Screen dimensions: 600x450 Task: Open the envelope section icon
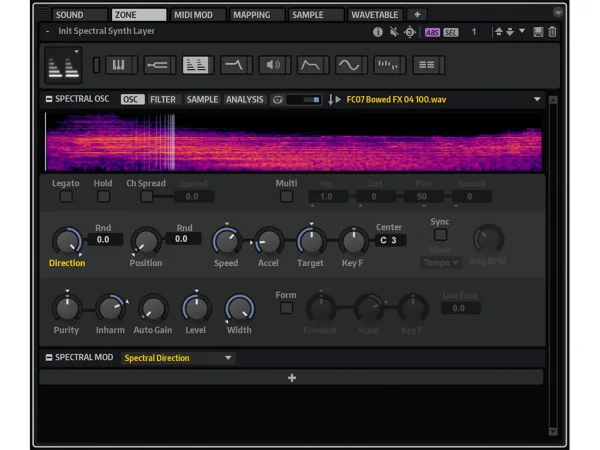coord(310,65)
